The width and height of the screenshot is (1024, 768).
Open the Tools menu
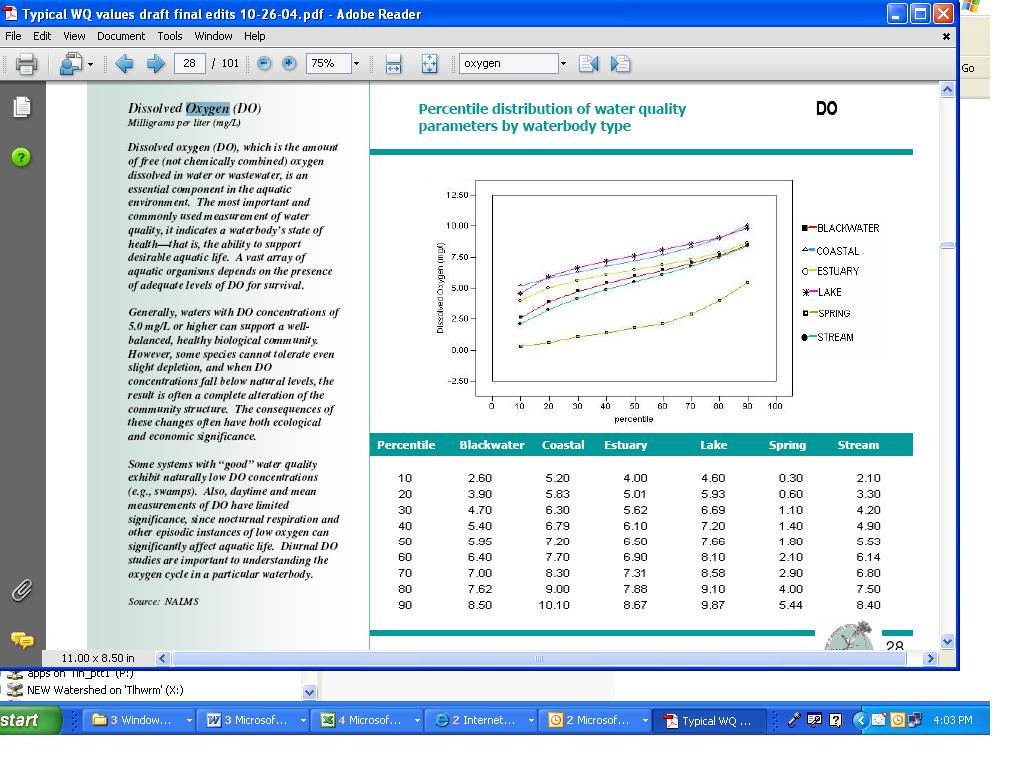click(x=170, y=36)
